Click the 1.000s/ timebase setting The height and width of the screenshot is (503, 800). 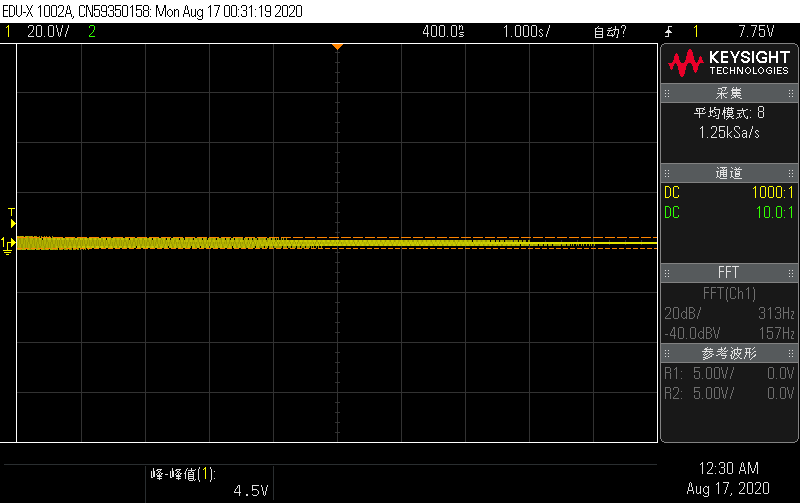point(527,32)
